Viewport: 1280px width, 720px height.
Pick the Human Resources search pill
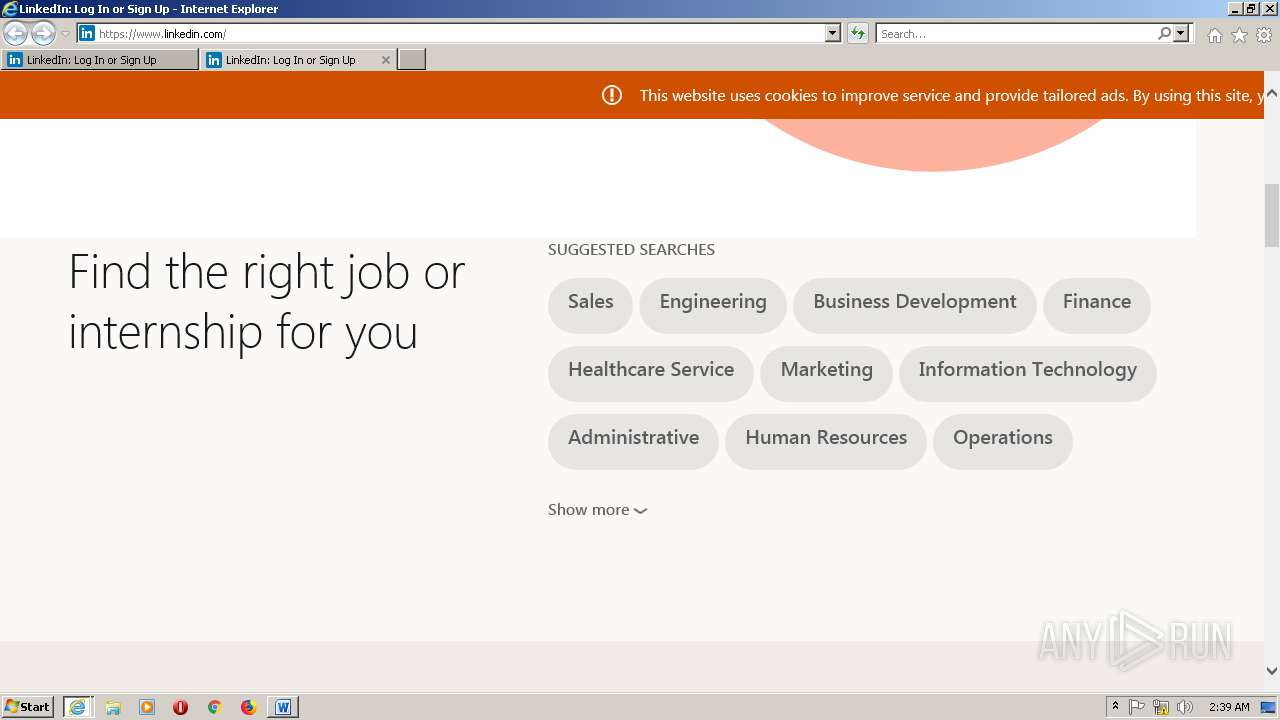[x=826, y=441]
